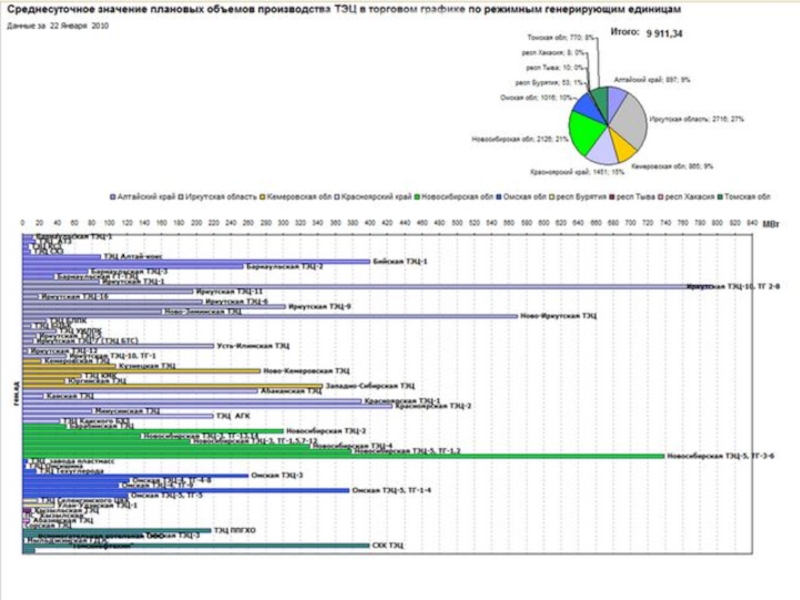This screenshot has width=800, height=600.
Task: Click the Ново-Иркутская ТЭЦ horizontal bar
Action: point(270,316)
